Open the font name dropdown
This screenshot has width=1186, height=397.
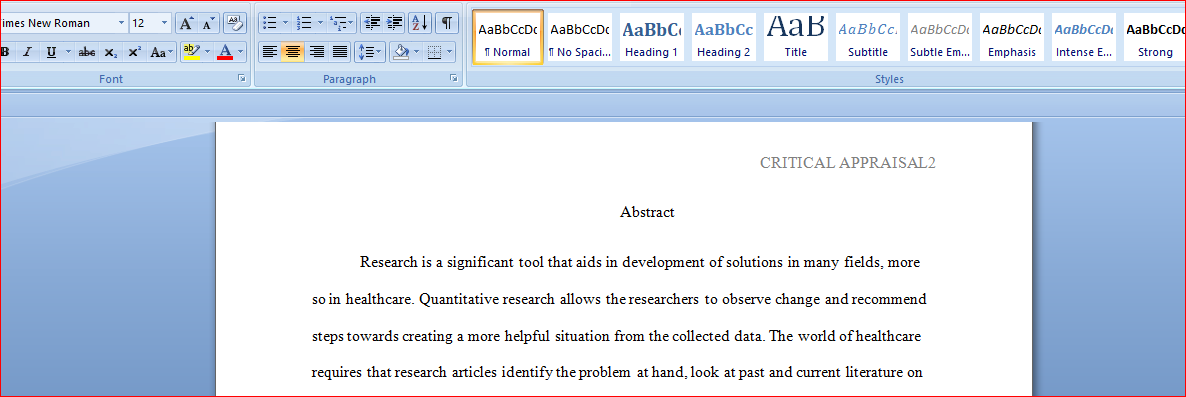coord(122,23)
